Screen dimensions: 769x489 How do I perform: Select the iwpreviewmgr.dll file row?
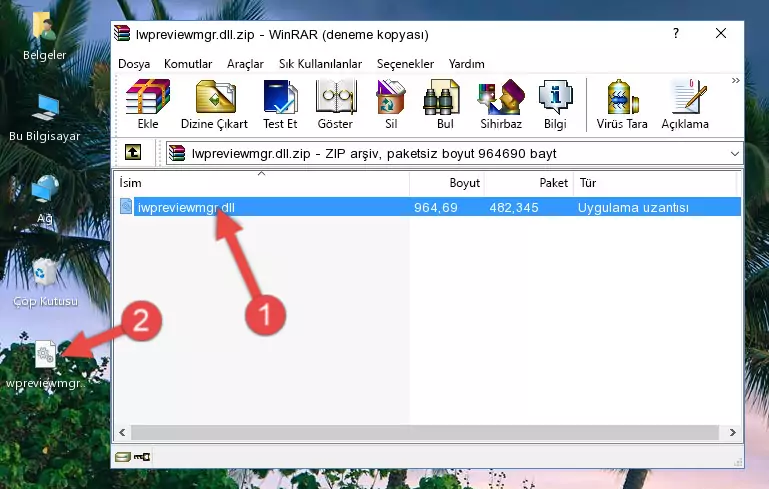[x=428, y=207]
